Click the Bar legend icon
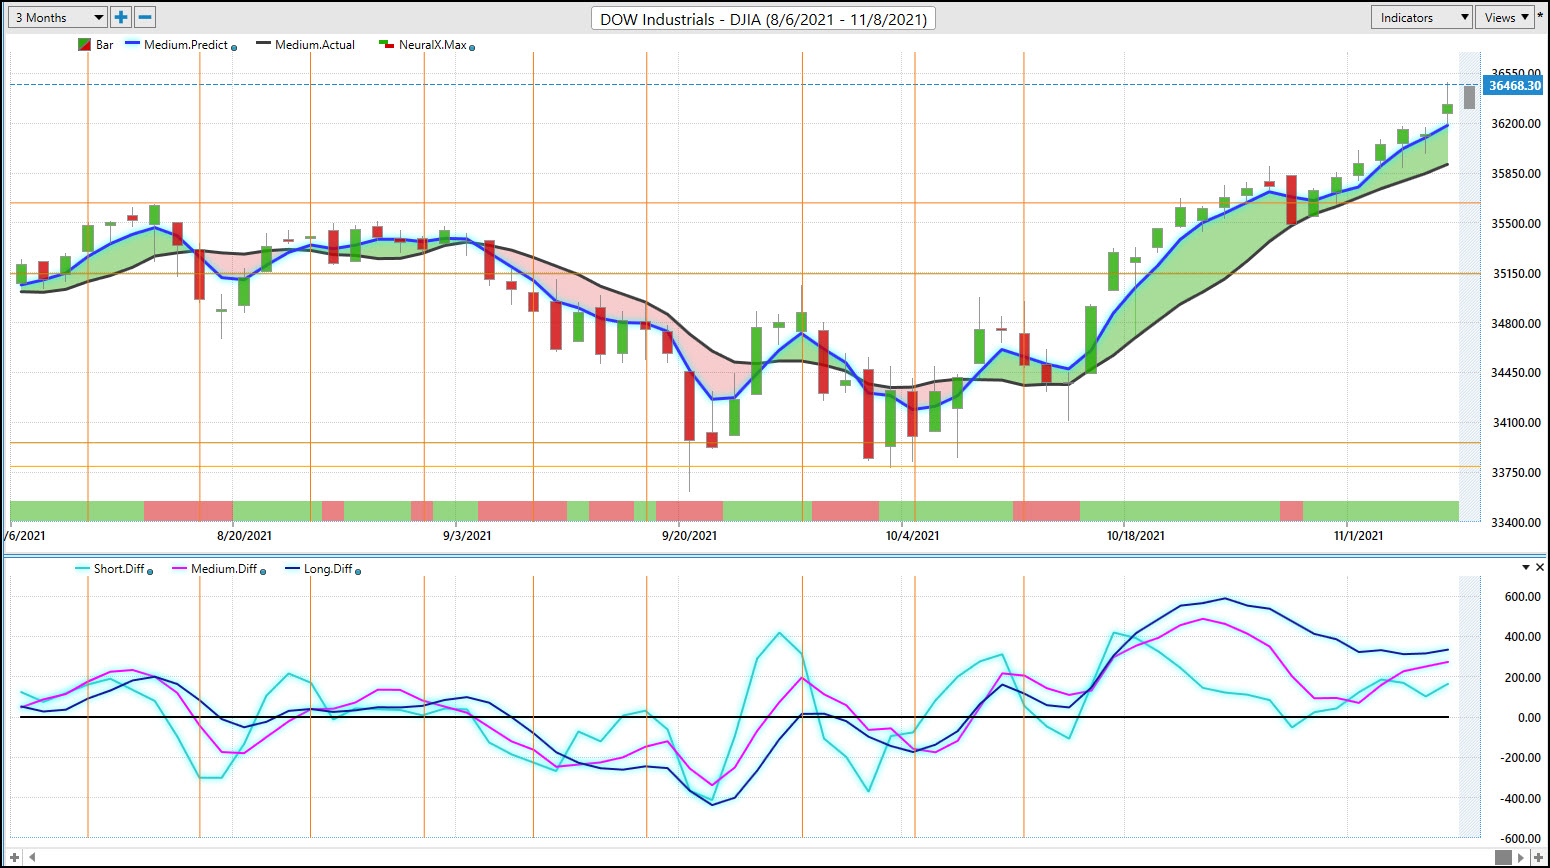The width and height of the screenshot is (1550, 868). (x=84, y=45)
